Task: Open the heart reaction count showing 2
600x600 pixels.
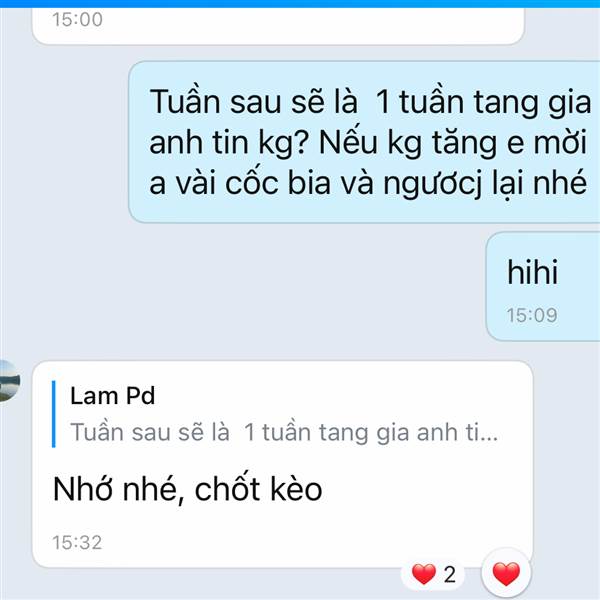Action: [433, 574]
